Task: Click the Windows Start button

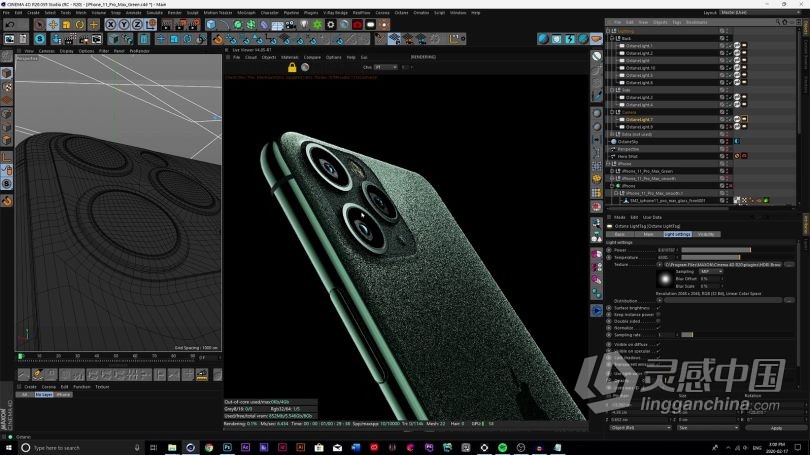Action: tap(8, 447)
